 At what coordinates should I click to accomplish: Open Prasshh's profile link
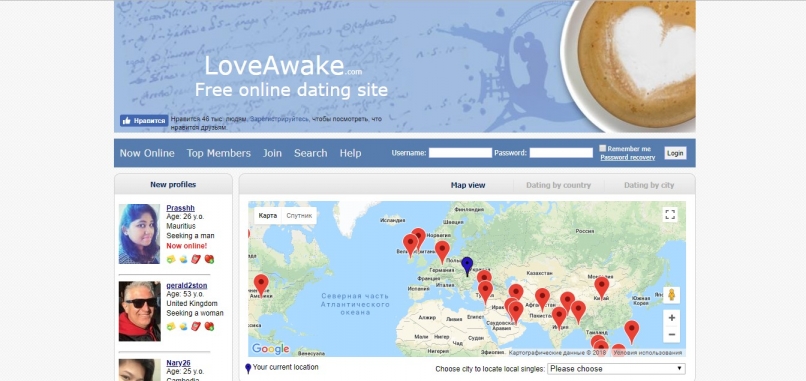[x=180, y=208]
